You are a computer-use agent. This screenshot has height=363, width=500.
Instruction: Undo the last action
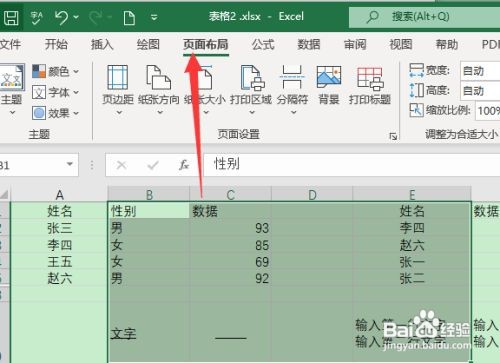point(62,17)
